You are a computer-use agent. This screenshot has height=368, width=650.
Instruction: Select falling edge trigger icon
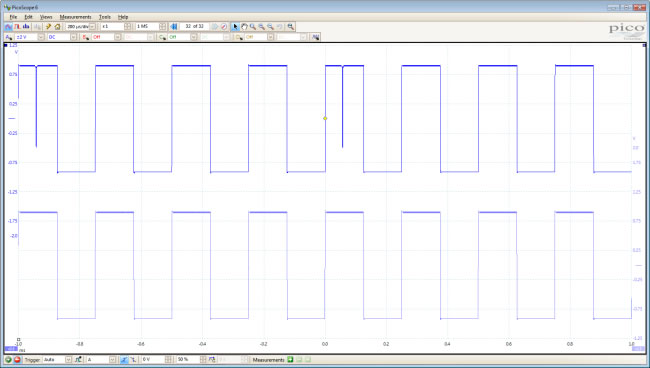pos(133,360)
